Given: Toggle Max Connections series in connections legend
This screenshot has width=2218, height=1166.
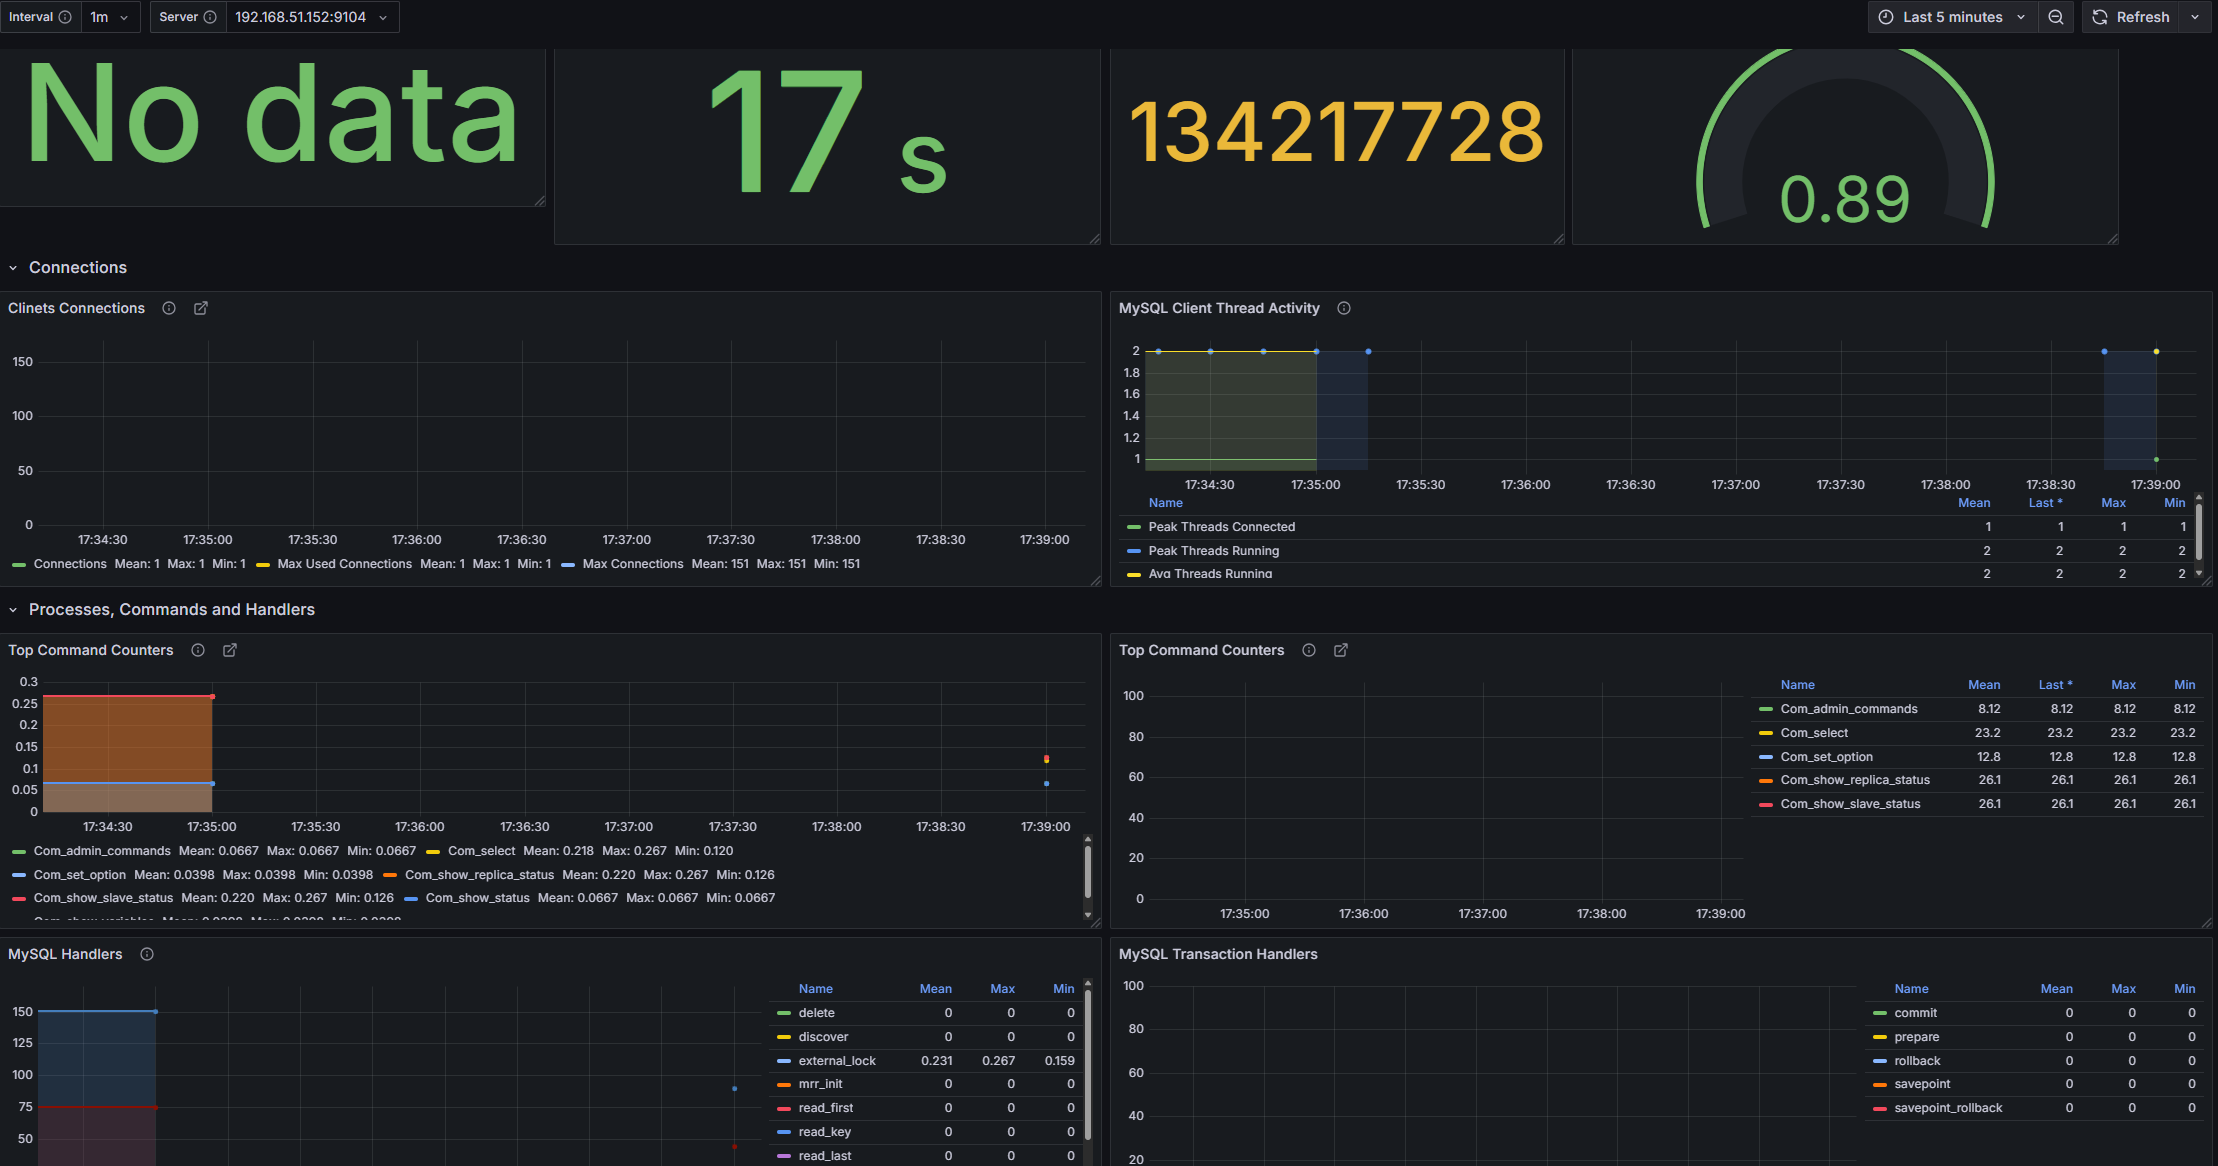Looking at the screenshot, I should coord(632,564).
